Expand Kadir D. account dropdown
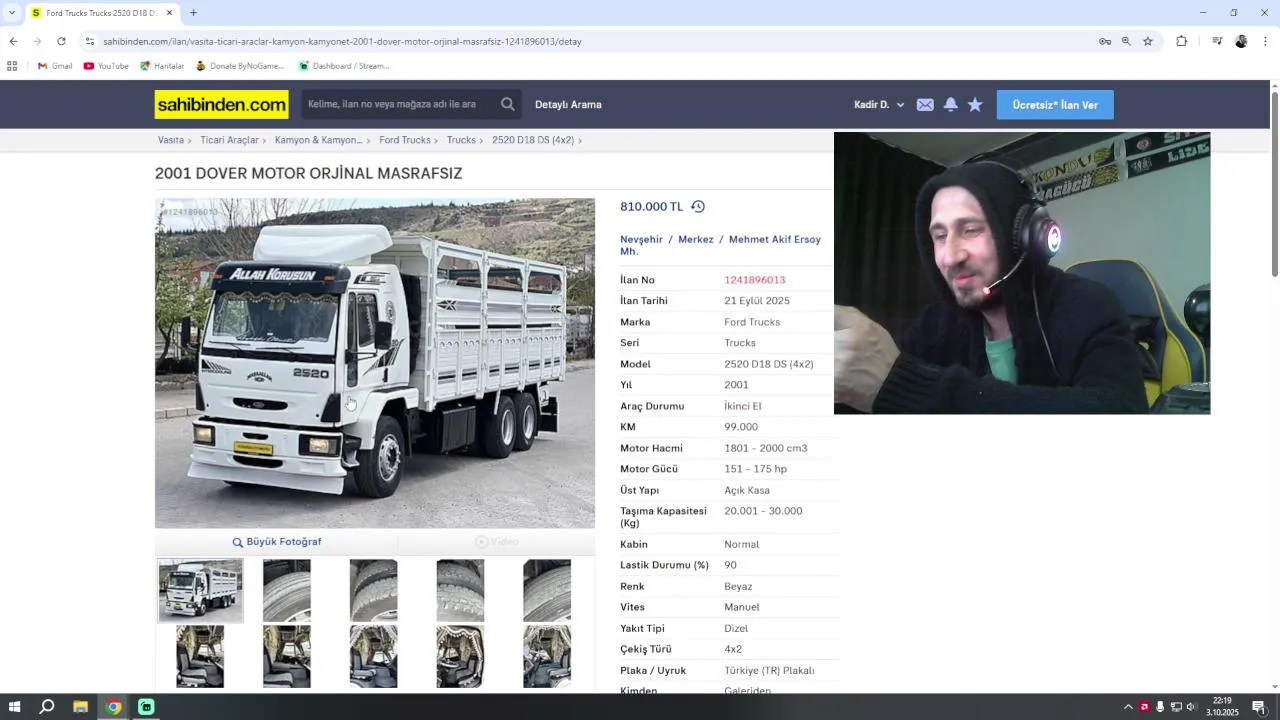 click(x=879, y=105)
